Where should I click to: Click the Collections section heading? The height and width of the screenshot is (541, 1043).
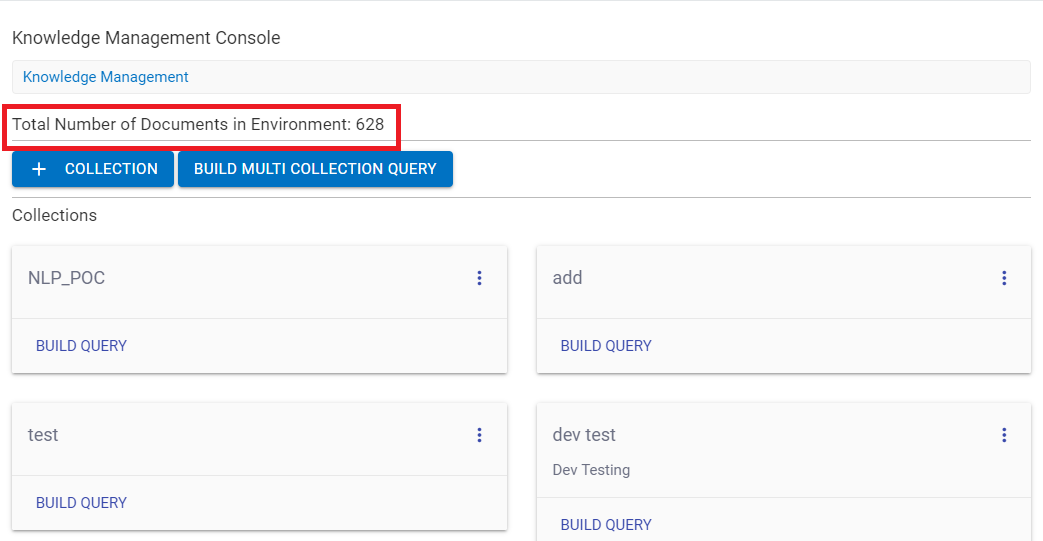tap(55, 215)
